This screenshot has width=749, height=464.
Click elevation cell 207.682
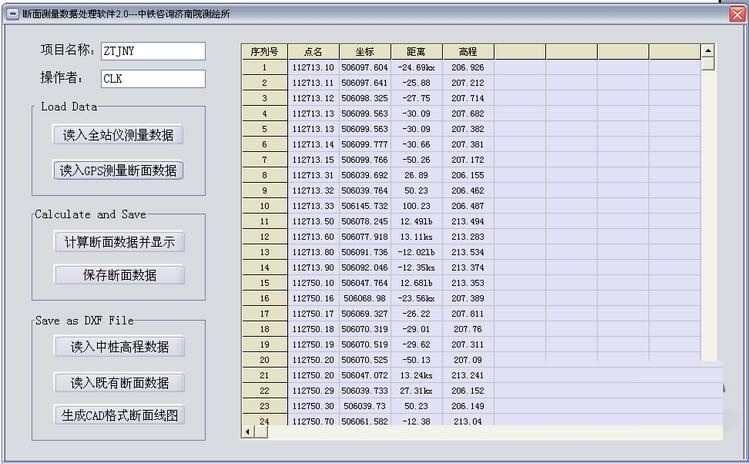468,114
